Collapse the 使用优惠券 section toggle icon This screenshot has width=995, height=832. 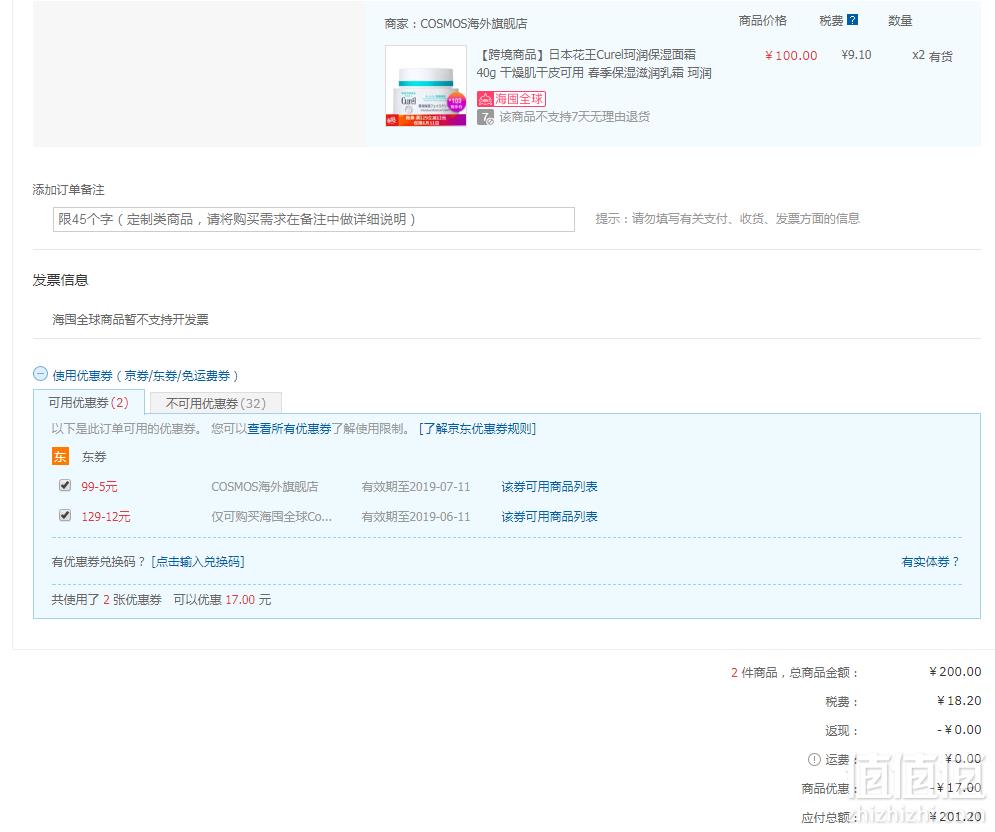coord(40,374)
